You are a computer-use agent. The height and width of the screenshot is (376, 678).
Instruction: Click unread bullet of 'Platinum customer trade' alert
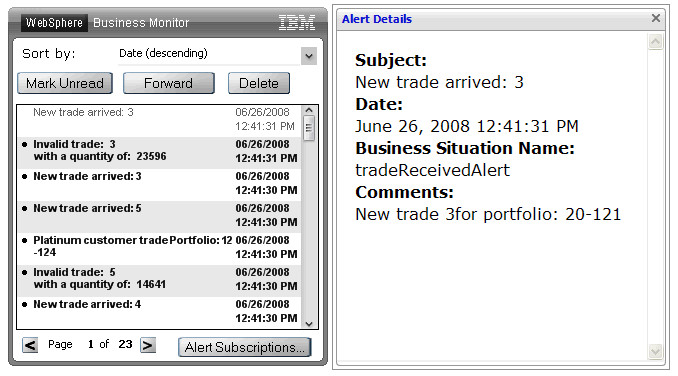click(25, 240)
